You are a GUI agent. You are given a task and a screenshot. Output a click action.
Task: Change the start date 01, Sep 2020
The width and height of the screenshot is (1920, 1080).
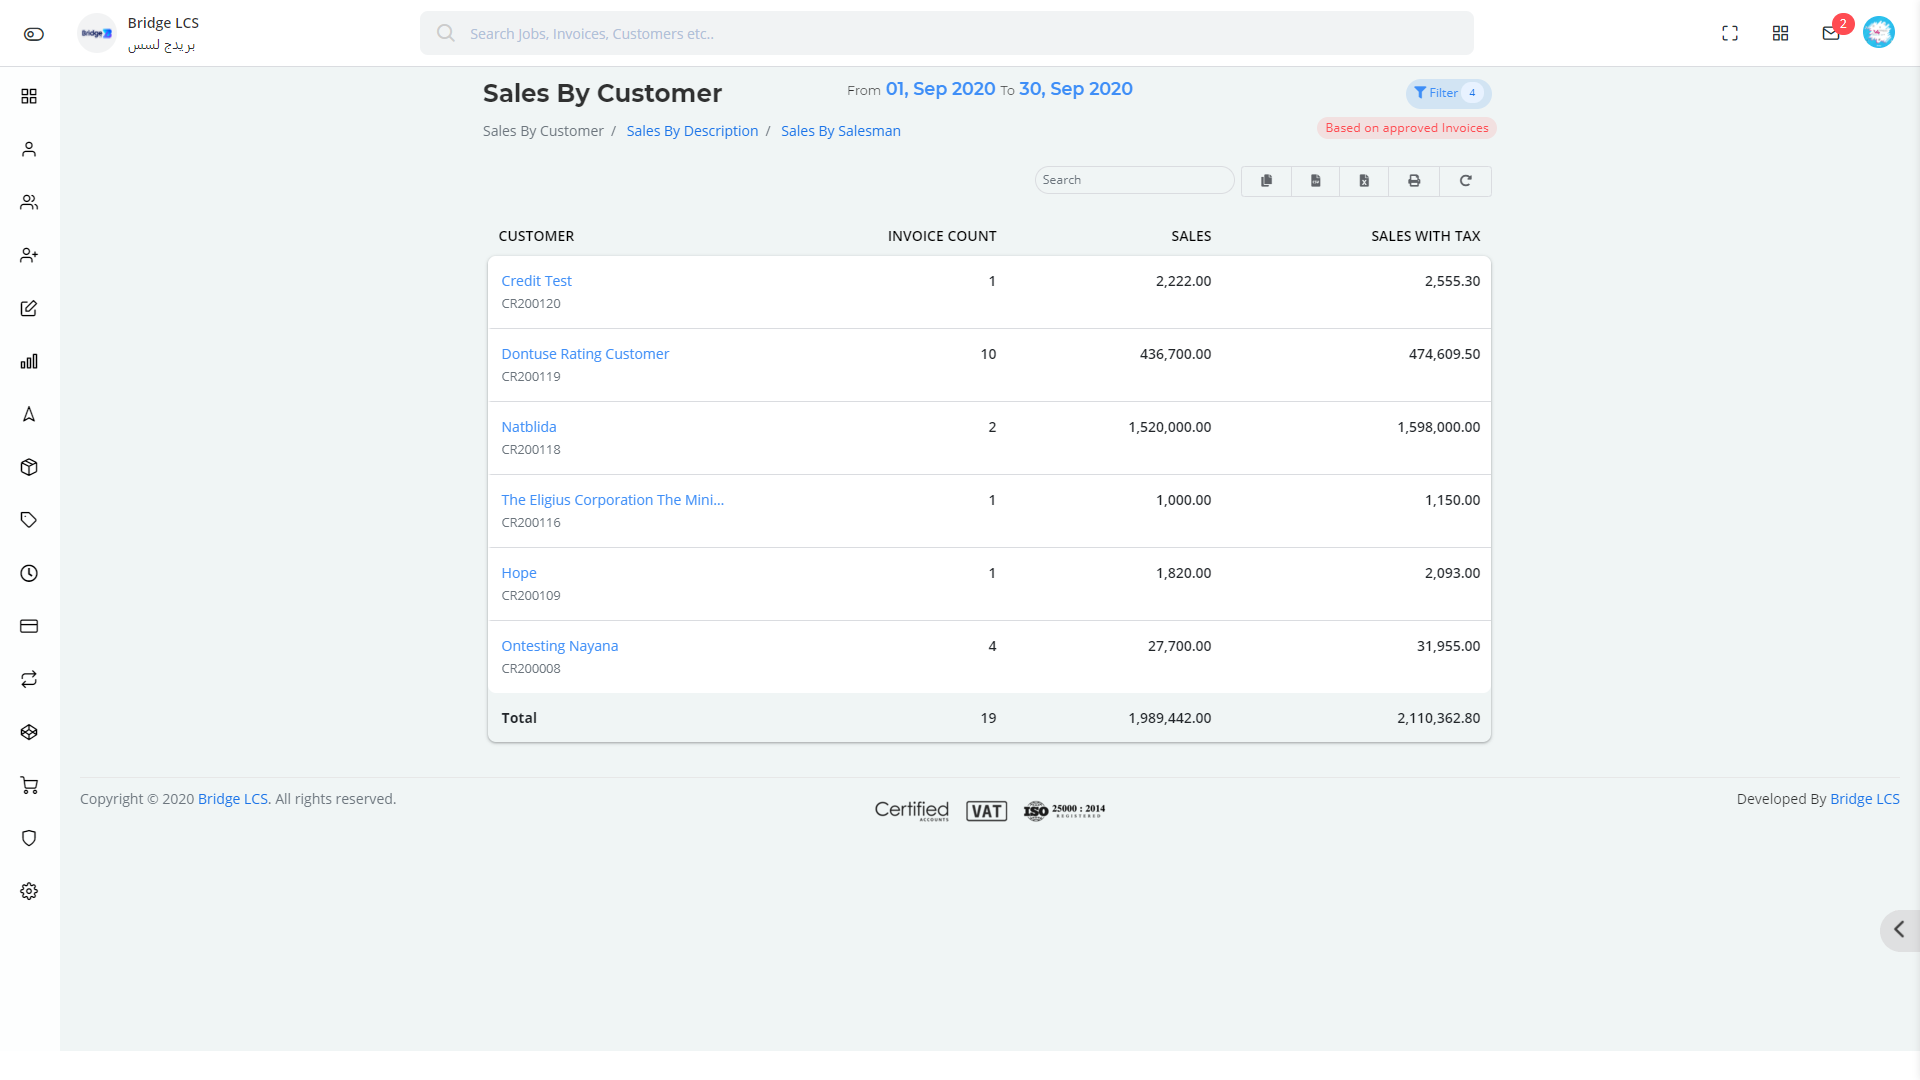(940, 89)
